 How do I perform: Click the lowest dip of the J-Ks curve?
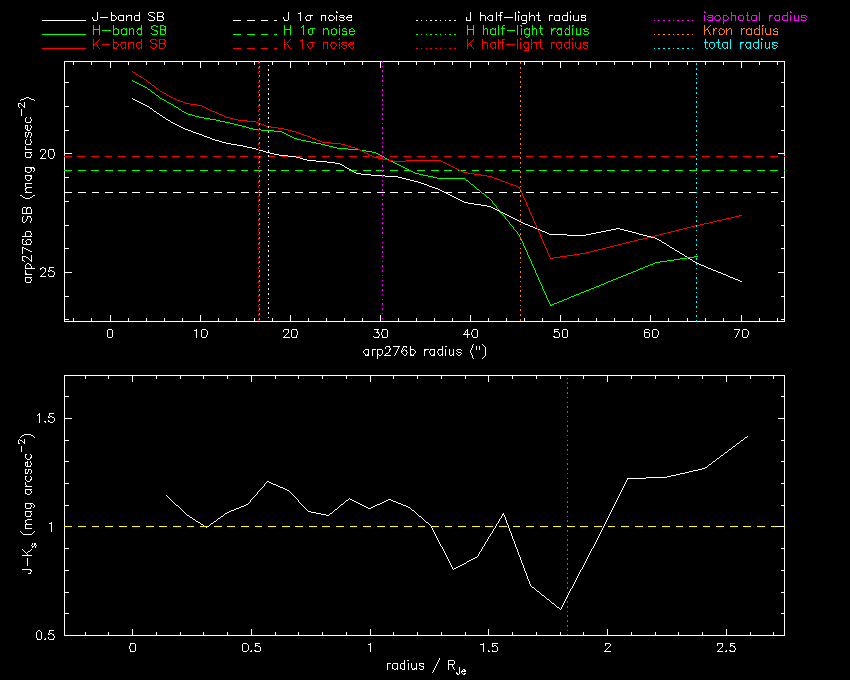coord(562,608)
